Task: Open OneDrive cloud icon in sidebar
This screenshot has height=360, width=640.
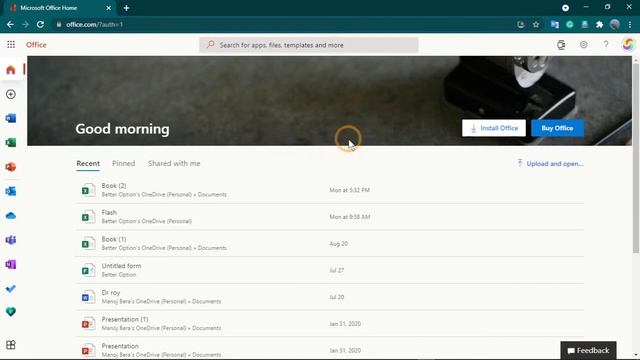Action: 11,216
